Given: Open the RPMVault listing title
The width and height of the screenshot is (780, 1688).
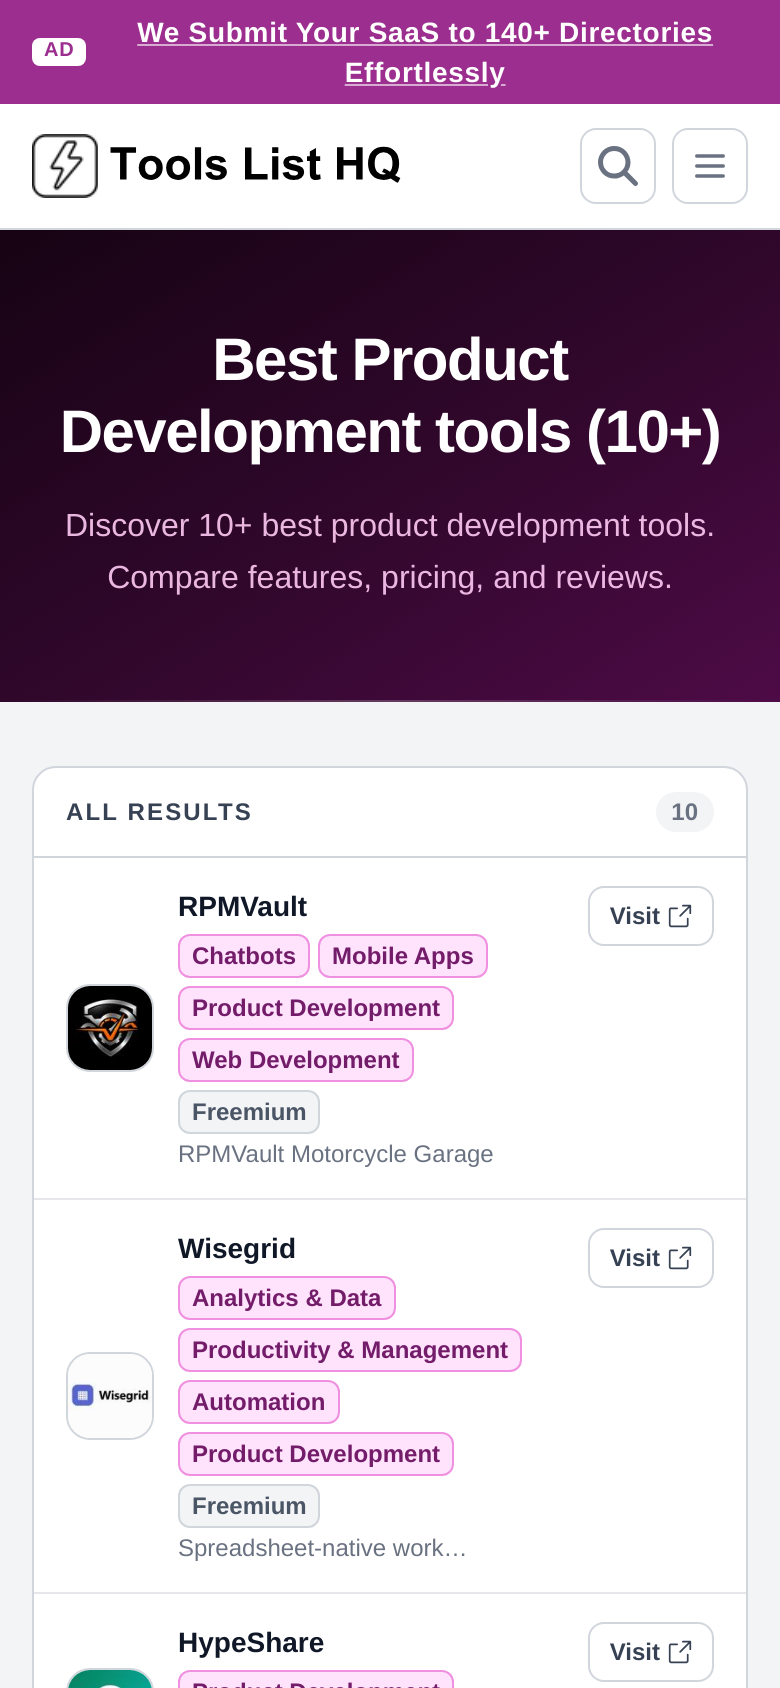Looking at the screenshot, I should tap(242, 907).
